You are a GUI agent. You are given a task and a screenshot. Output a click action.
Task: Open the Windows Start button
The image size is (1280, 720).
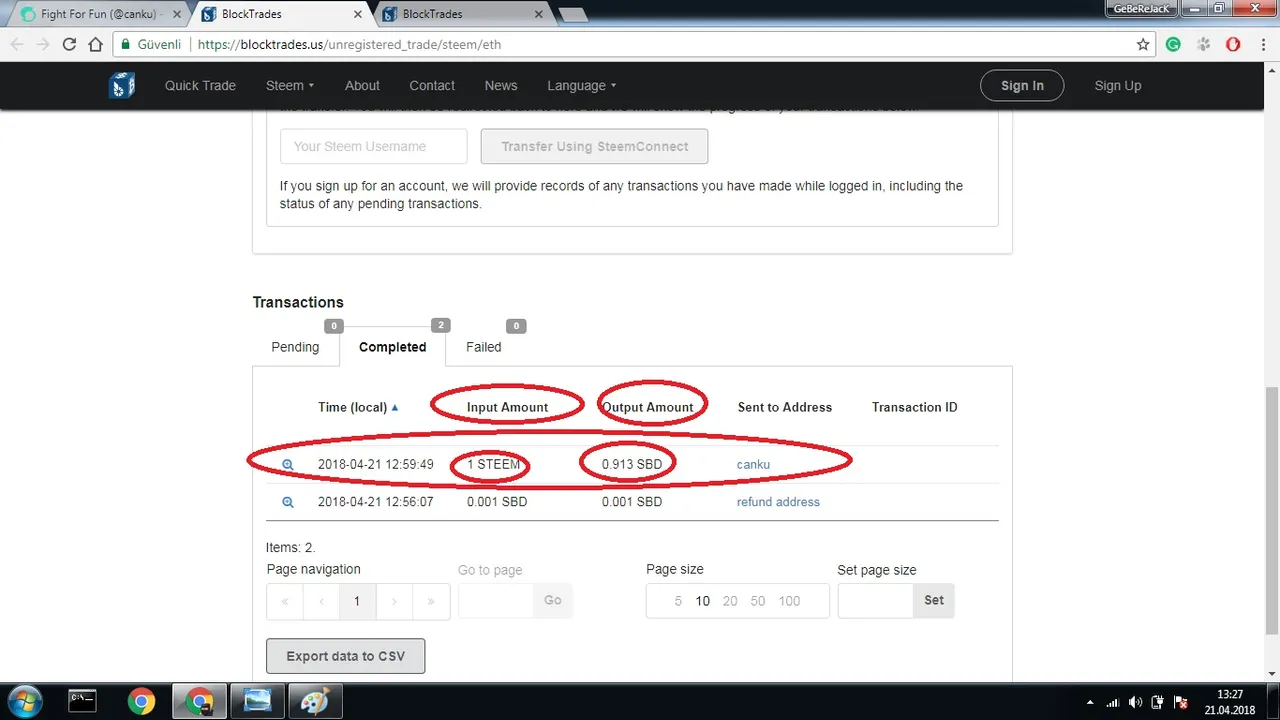coord(23,702)
